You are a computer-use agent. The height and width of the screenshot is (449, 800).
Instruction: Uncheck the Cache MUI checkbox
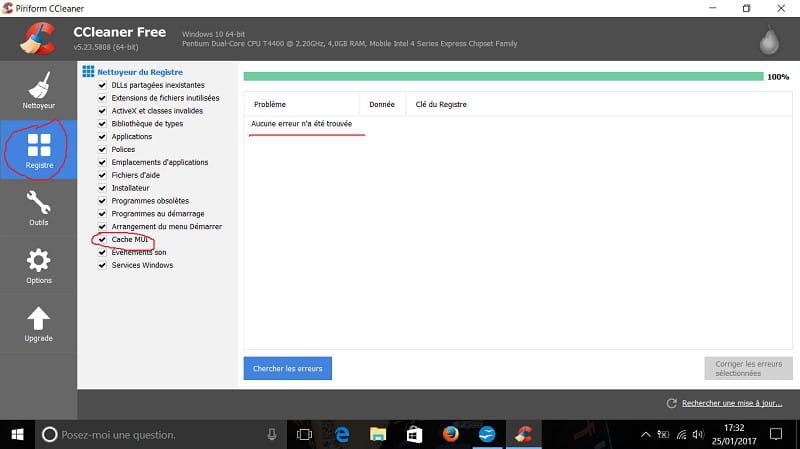[102, 239]
